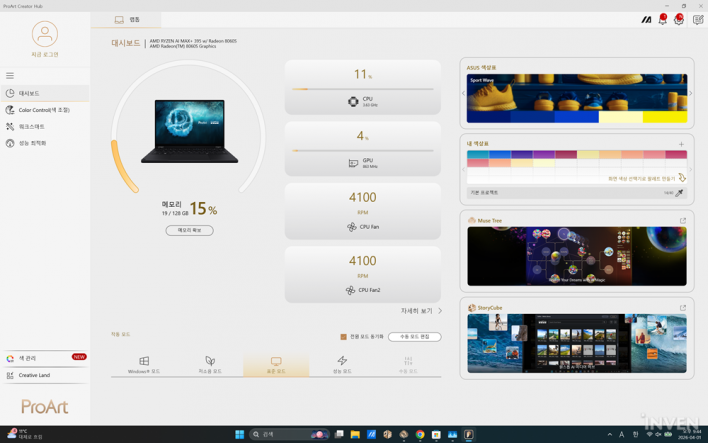708x443 pixels.
Task: Open Muse Tree in external window icon
Action: (x=683, y=221)
